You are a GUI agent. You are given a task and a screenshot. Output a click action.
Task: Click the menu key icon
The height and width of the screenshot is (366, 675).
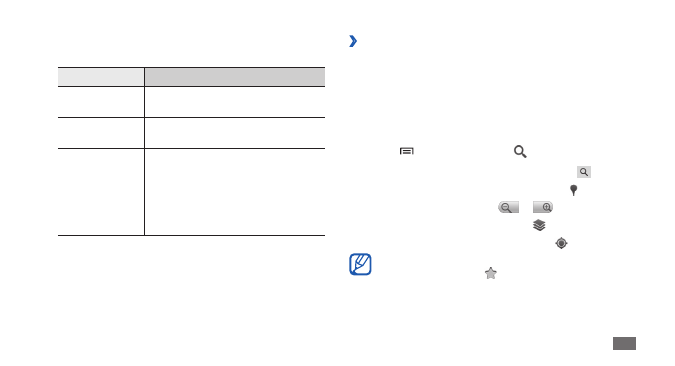pos(406,151)
